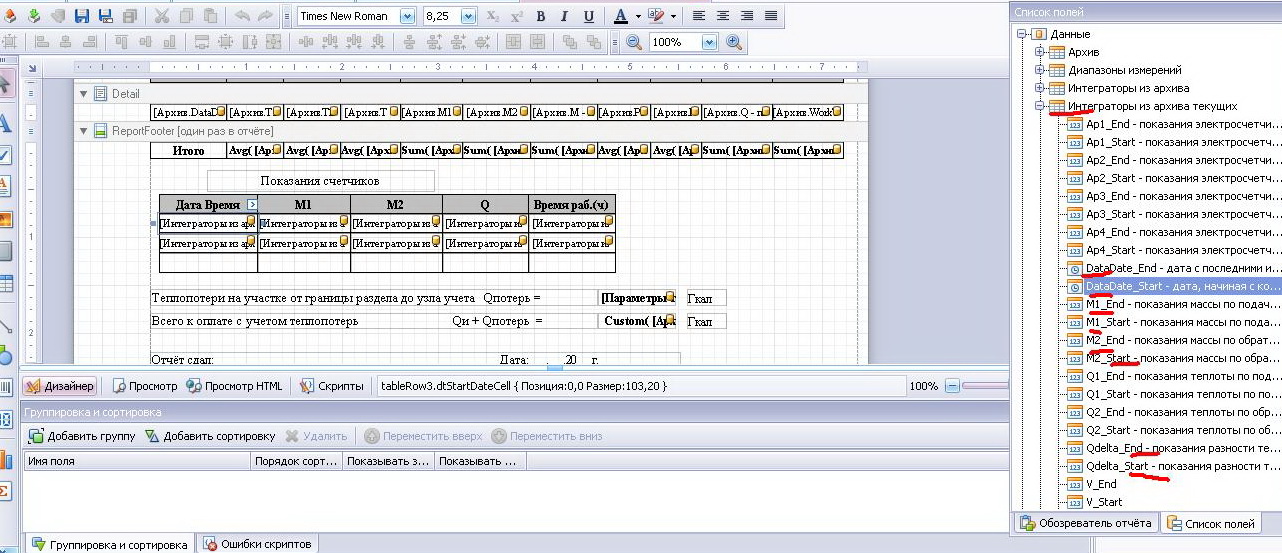1282x553 pixels.
Task: Toggle Bold formatting
Action: point(541,16)
